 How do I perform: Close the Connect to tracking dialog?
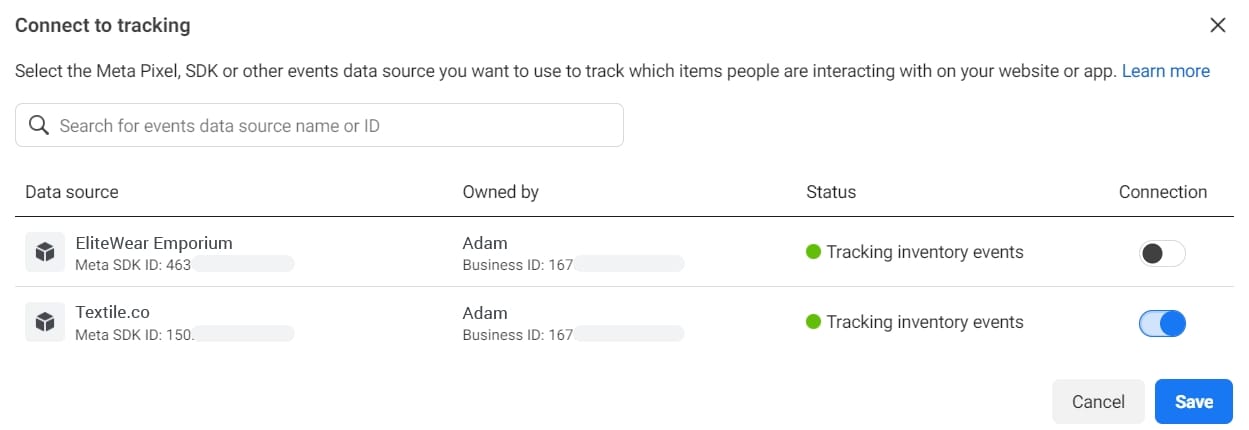[1217, 25]
